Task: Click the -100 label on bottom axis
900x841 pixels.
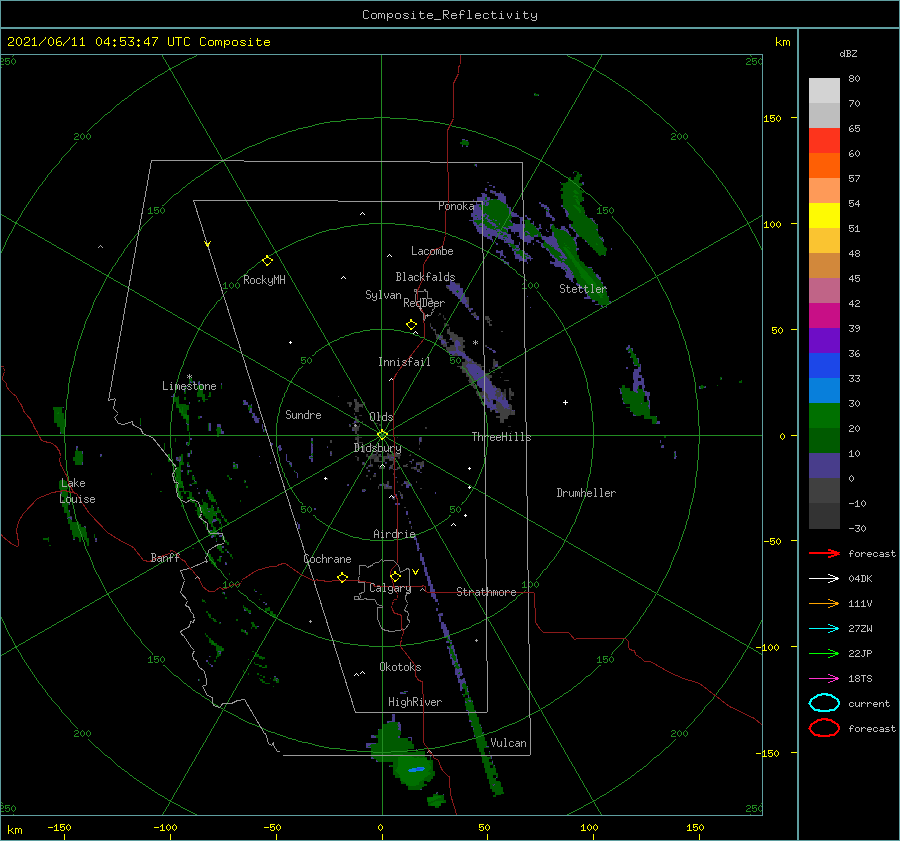Action: (165, 827)
